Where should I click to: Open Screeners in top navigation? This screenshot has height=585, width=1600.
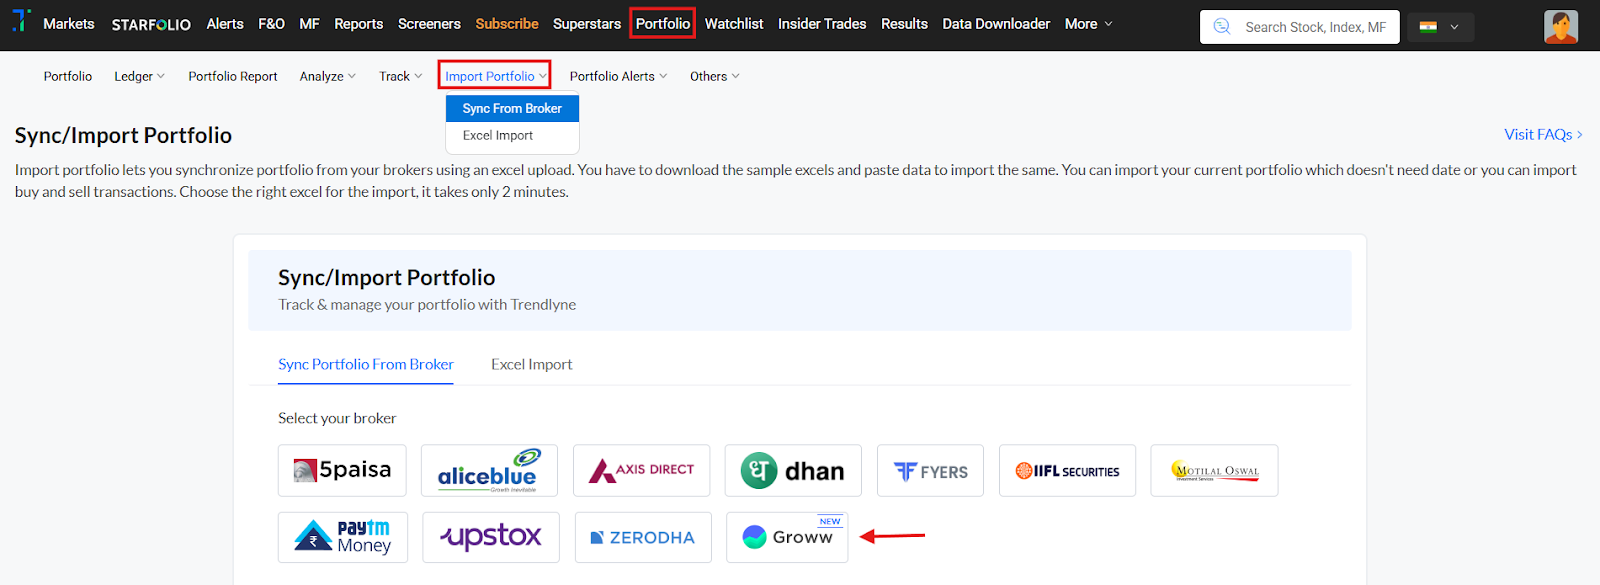429,24
